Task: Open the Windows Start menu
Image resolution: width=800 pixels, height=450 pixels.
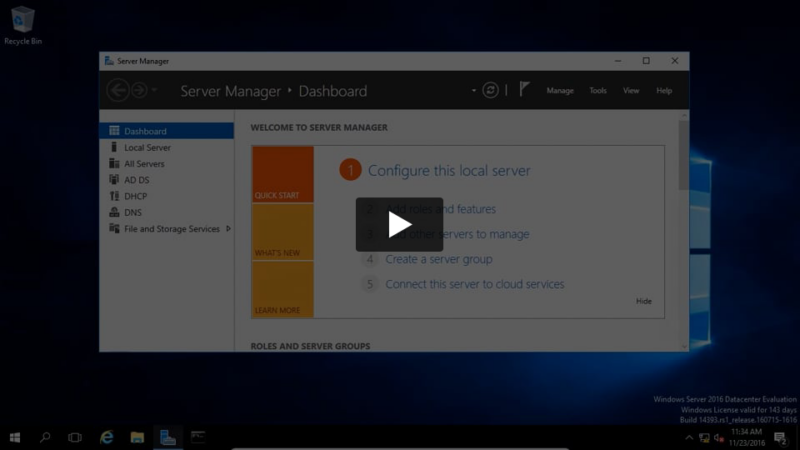Action: 15,437
